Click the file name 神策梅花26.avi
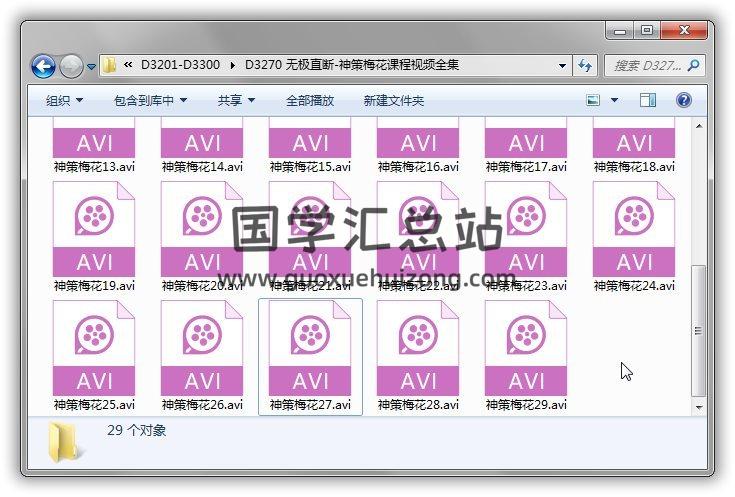The image size is (735, 497). click(202, 405)
